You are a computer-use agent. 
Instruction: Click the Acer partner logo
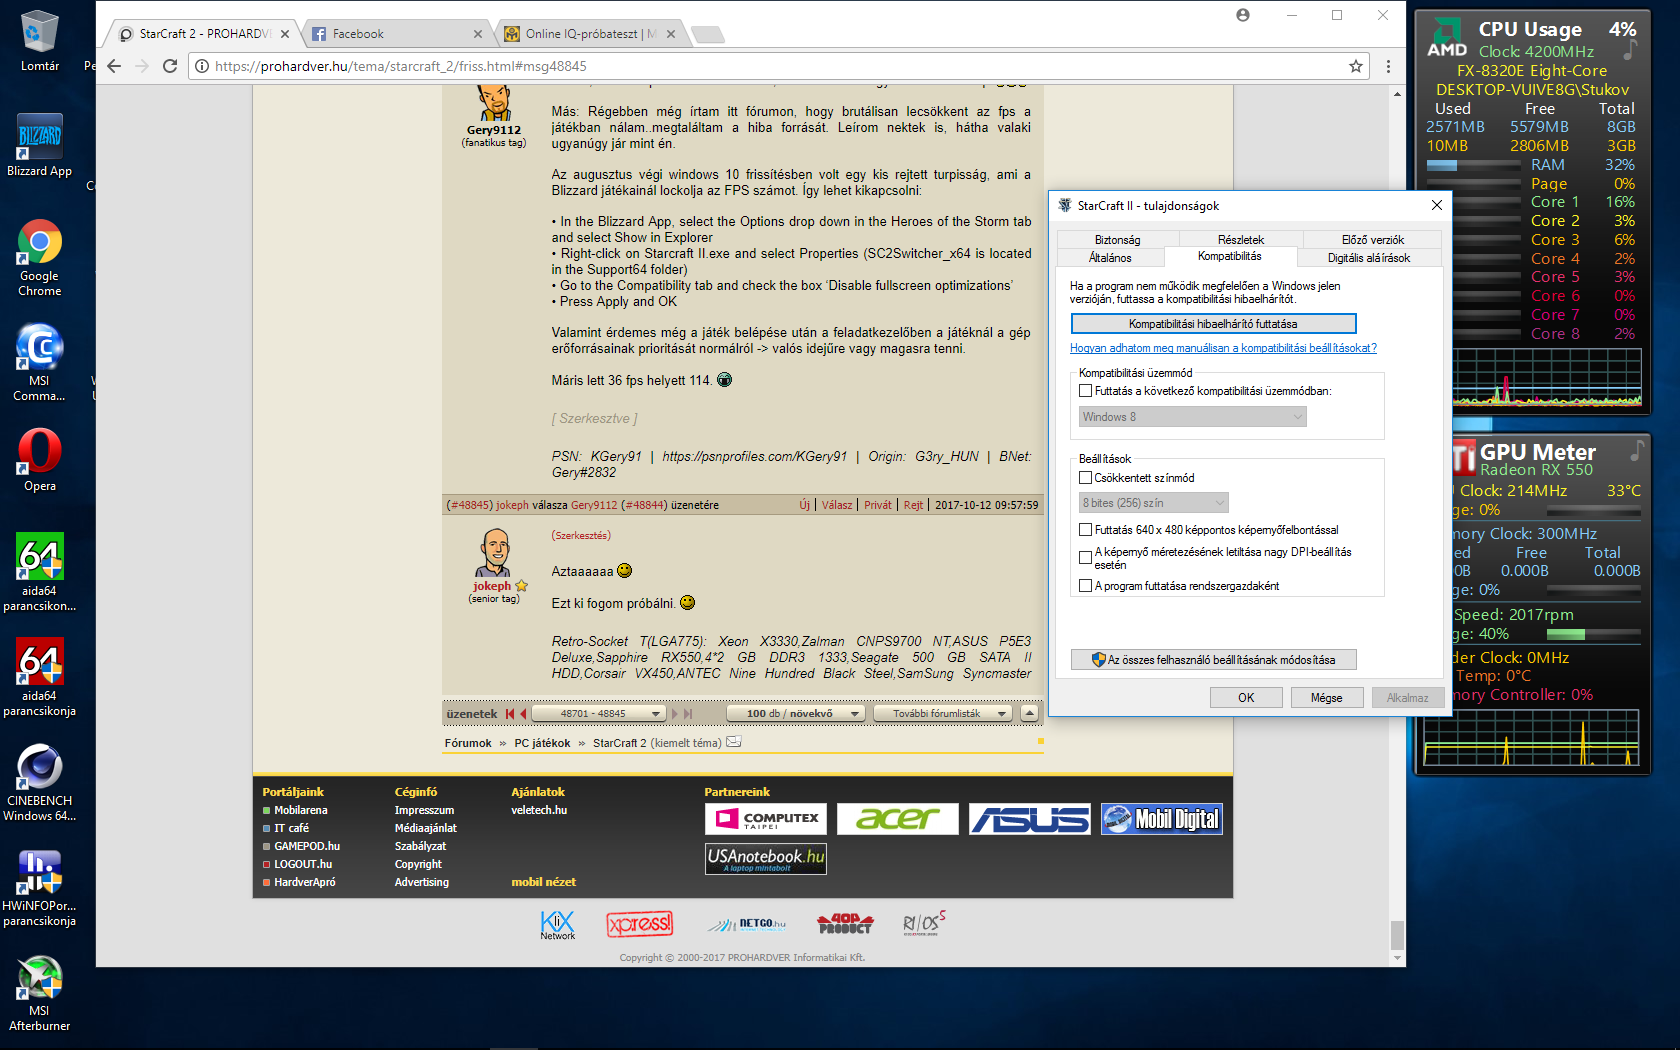tap(898, 819)
